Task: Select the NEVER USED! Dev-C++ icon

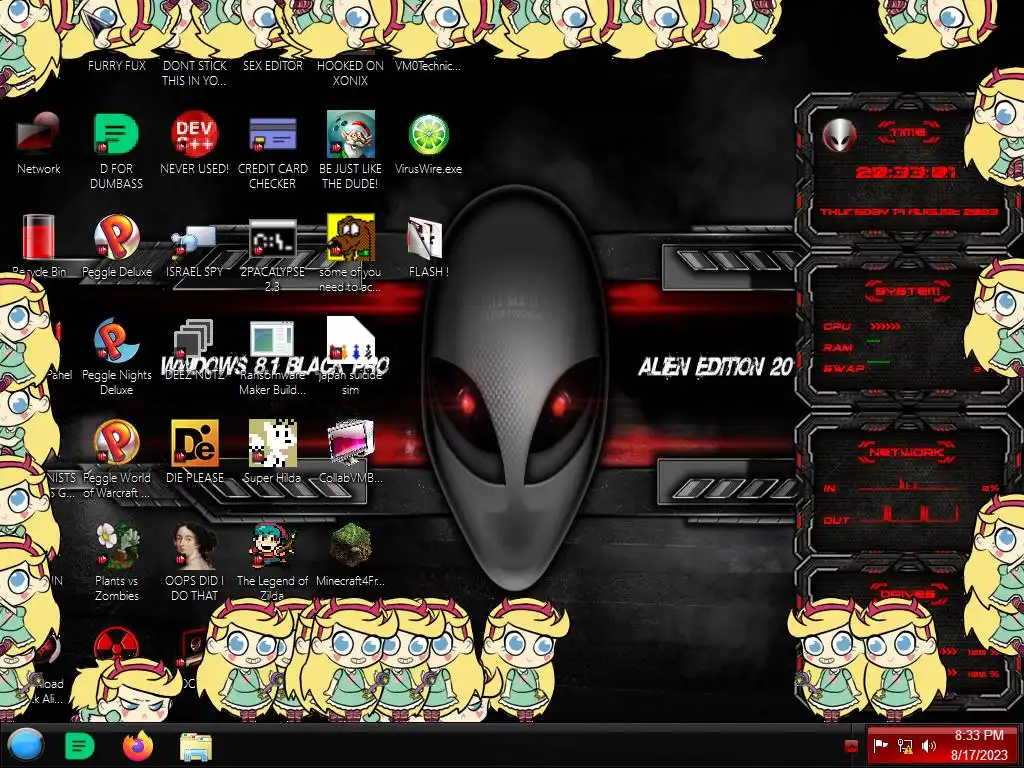Action: 195,134
